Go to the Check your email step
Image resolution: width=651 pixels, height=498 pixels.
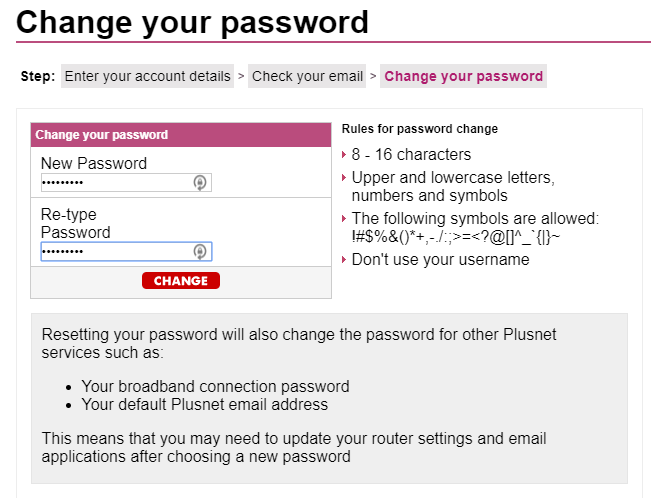(307, 76)
